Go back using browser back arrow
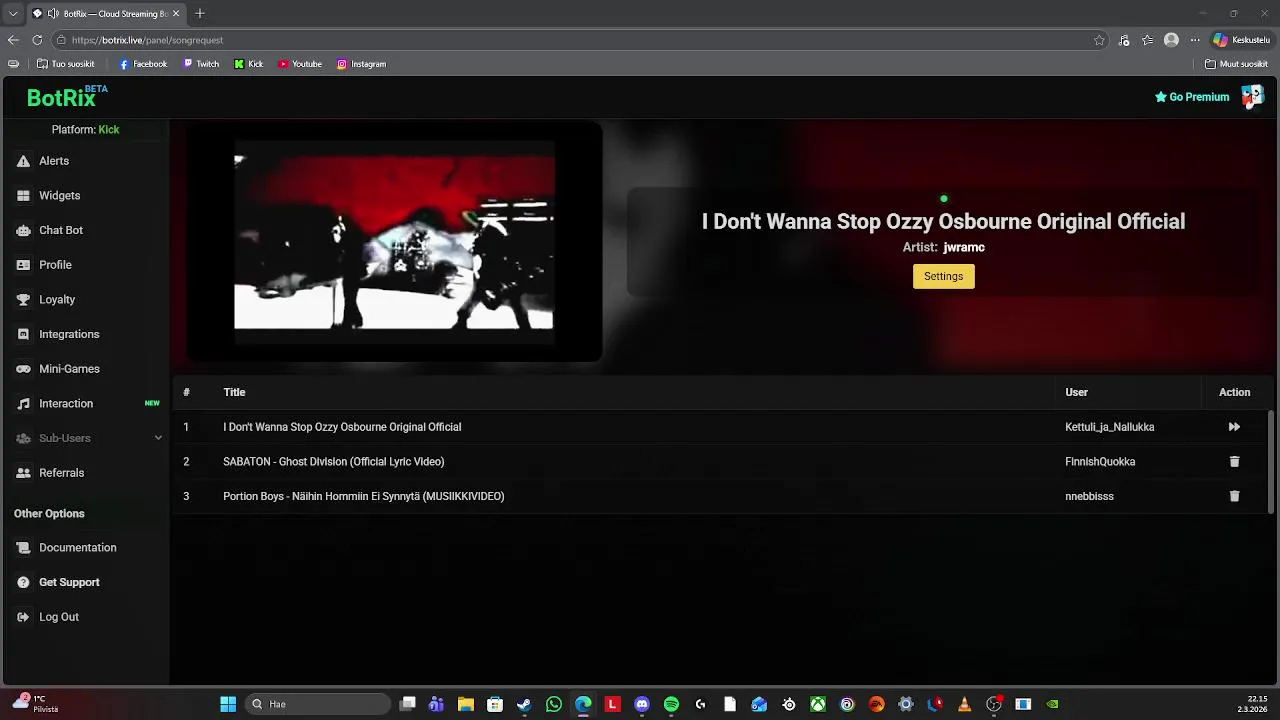 coord(13,40)
